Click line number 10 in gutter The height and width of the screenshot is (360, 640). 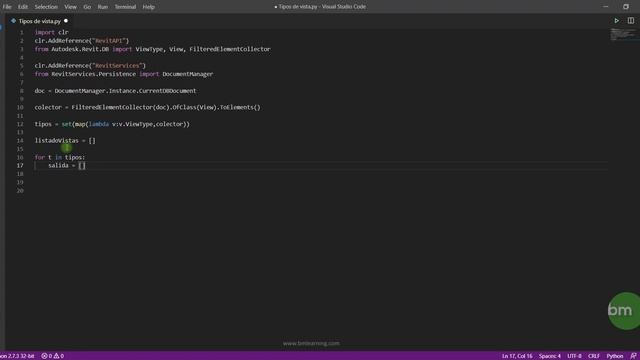coord(20,107)
